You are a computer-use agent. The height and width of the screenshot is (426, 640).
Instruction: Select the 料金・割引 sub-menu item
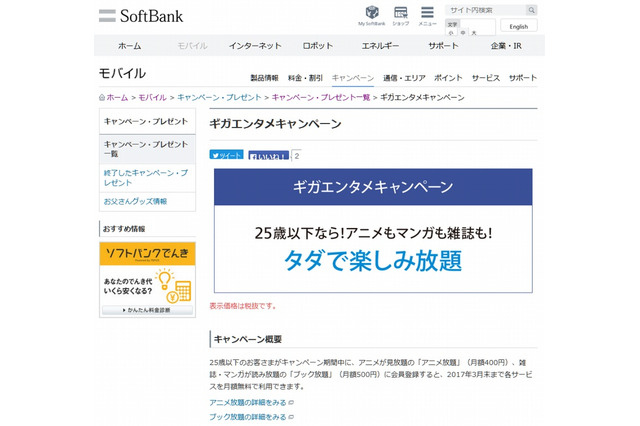pyautogui.click(x=305, y=78)
